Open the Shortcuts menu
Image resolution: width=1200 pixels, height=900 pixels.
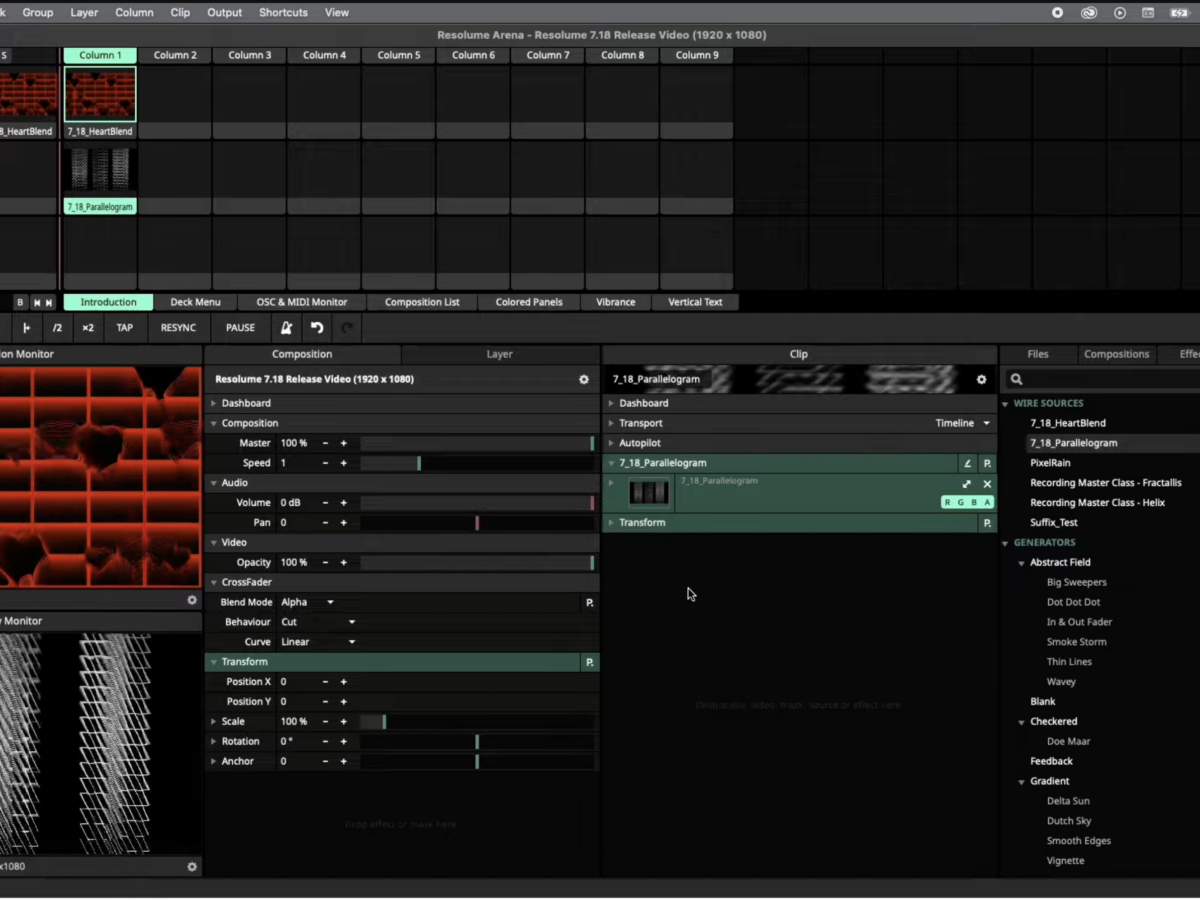tap(283, 13)
